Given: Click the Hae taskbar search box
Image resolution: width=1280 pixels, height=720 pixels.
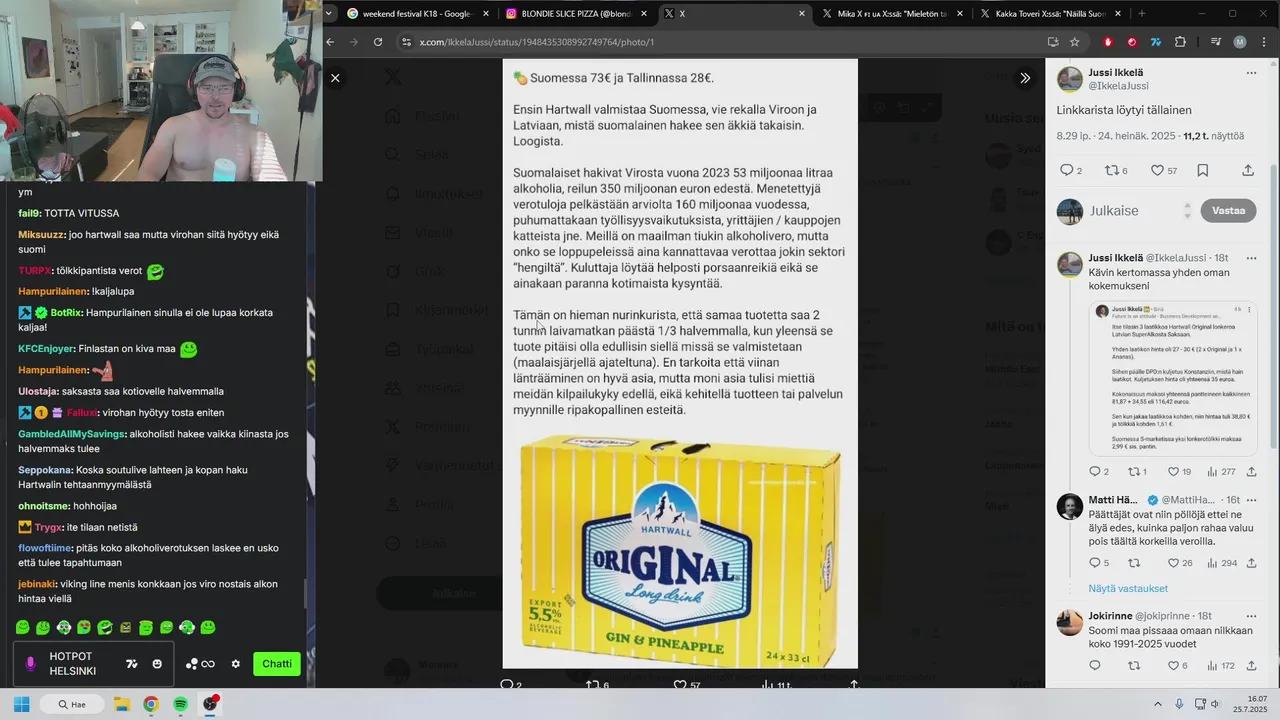Looking at the screenshot, I should point(71,704).
